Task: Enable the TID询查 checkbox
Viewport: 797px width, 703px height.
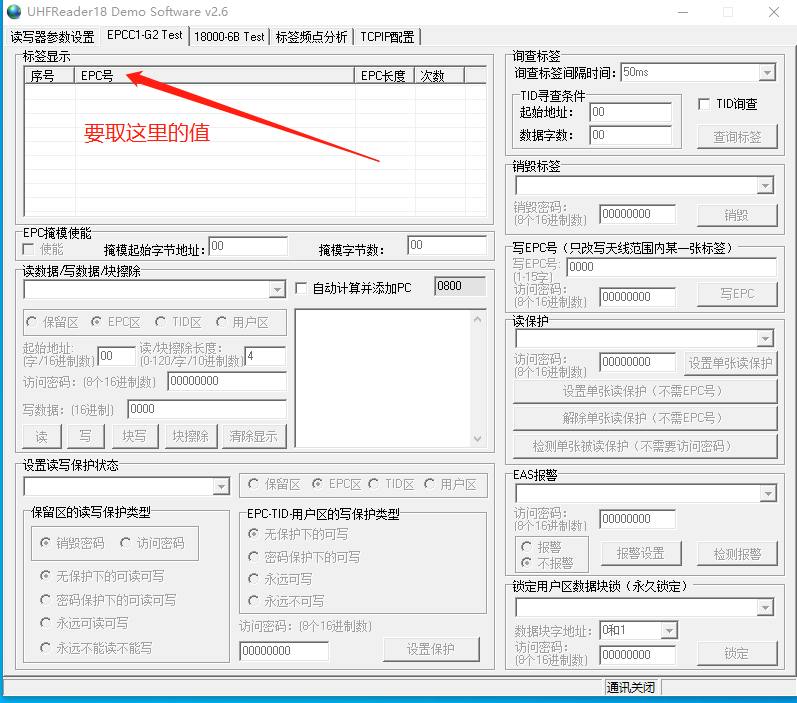Action: coord(704,104)
